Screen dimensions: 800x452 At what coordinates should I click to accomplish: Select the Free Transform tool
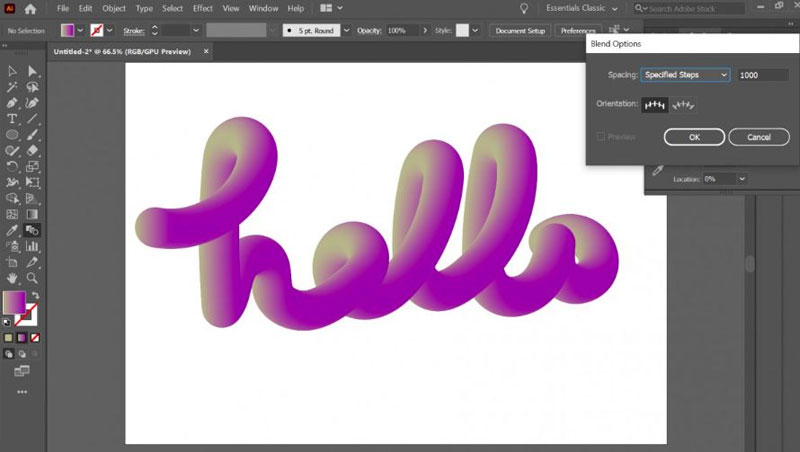tap(32, 182)
